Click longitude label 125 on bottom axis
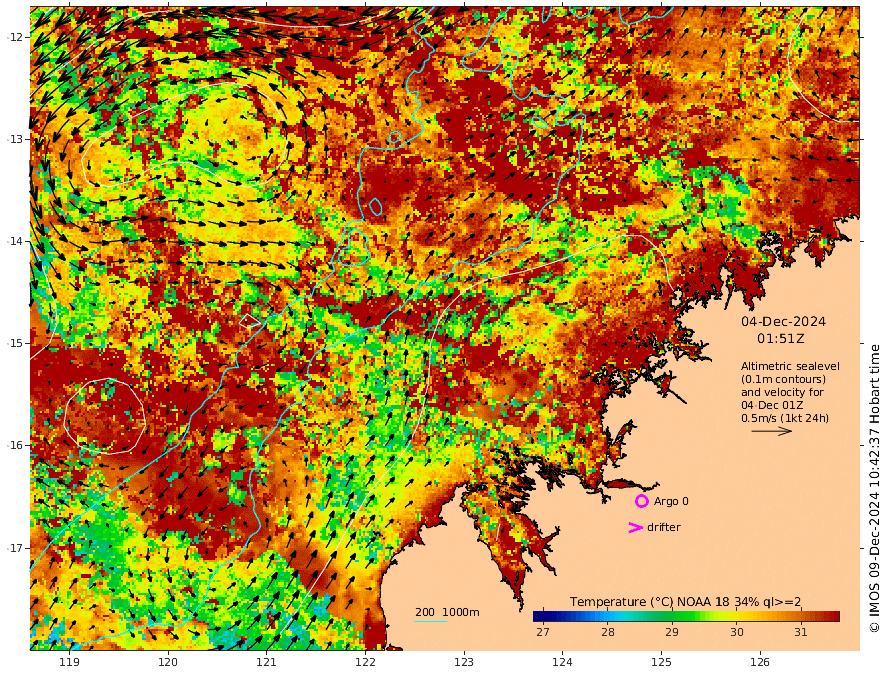 pos(661,663)
